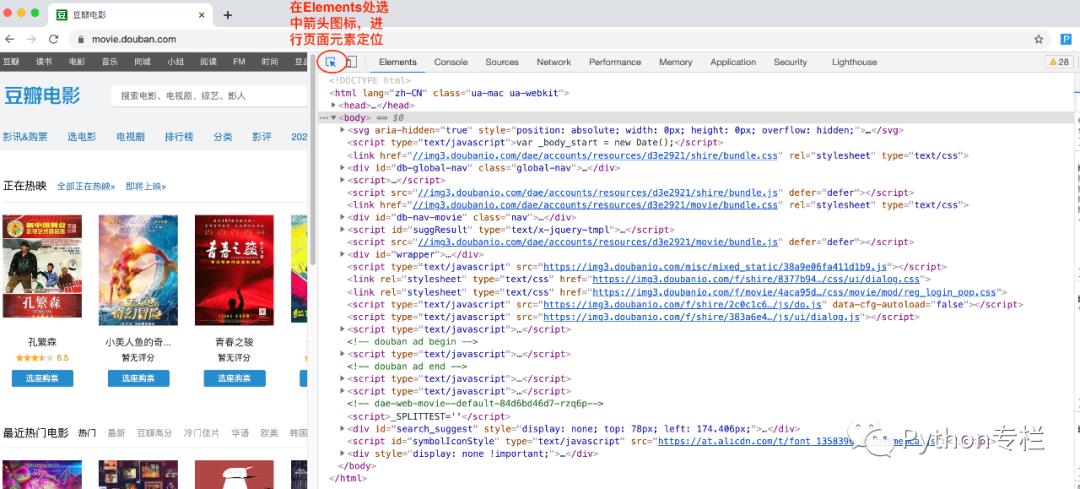Open the js/do.js script link
The image size is (1080, 489).
[x=683, y=304]
